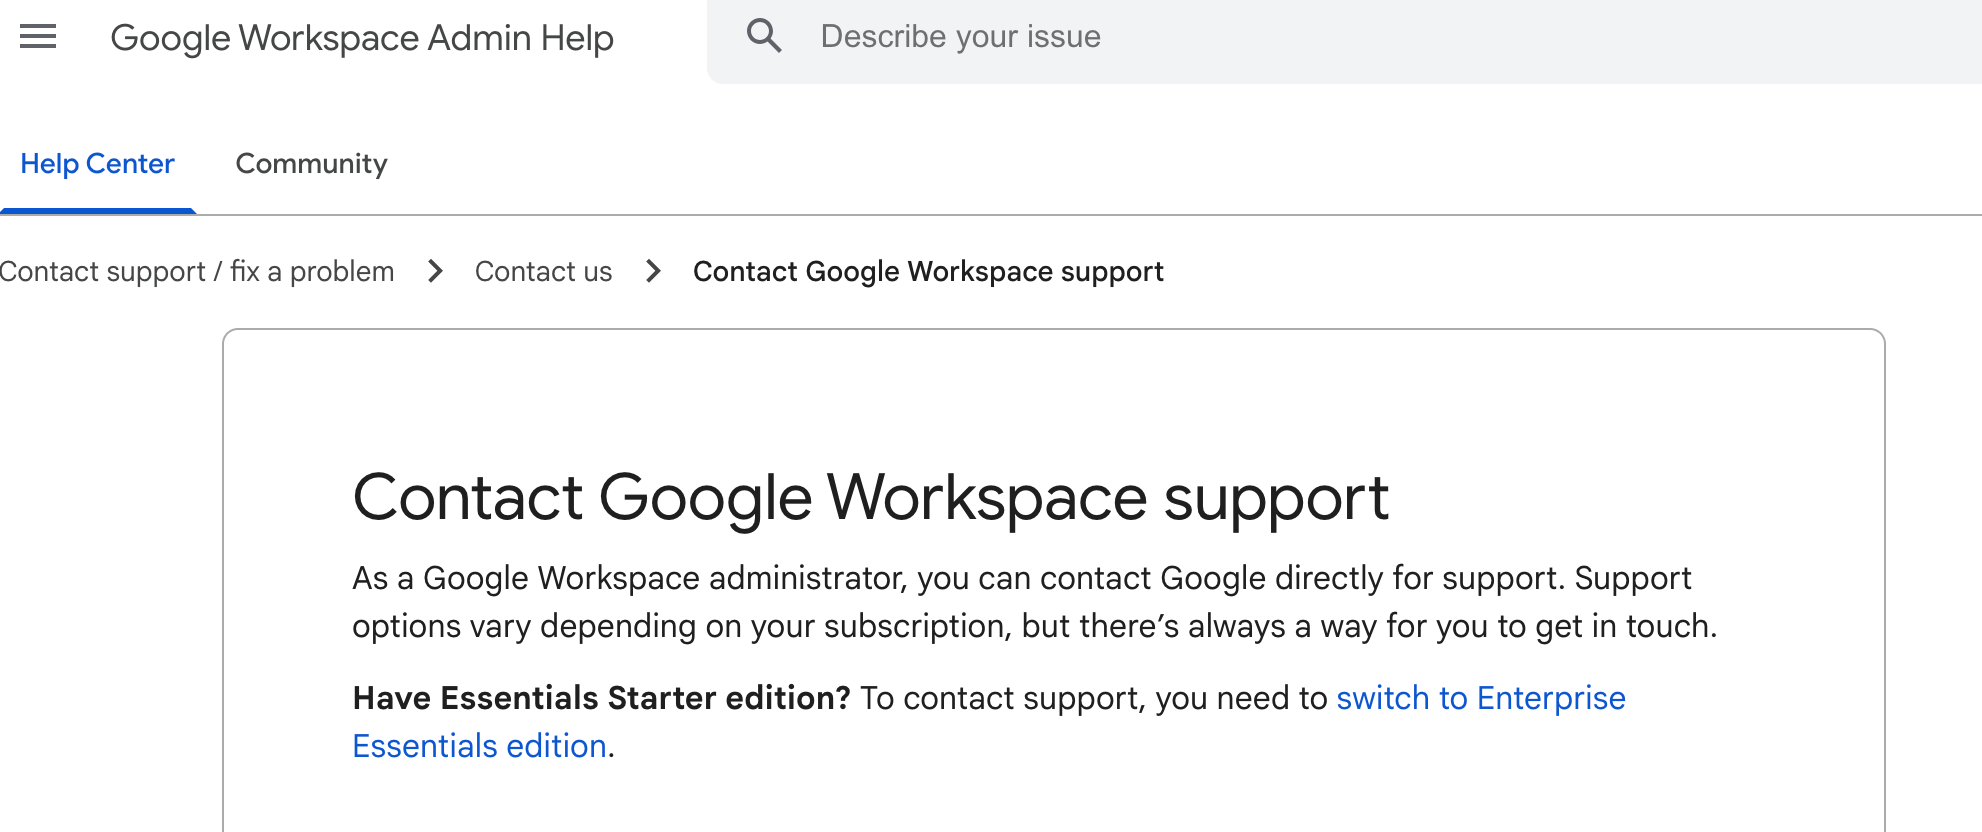Viewport: 1982px width, 832px height.
Task: Go to the 'Contact us' breadcrumb
Action: click(x=543, y=271)
